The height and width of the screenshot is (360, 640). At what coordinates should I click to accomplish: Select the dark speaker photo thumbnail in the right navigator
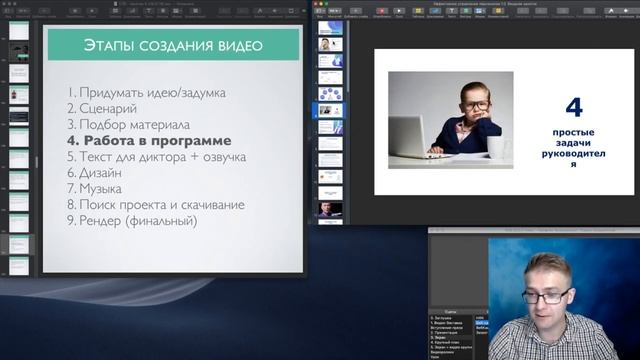(330, 209)
